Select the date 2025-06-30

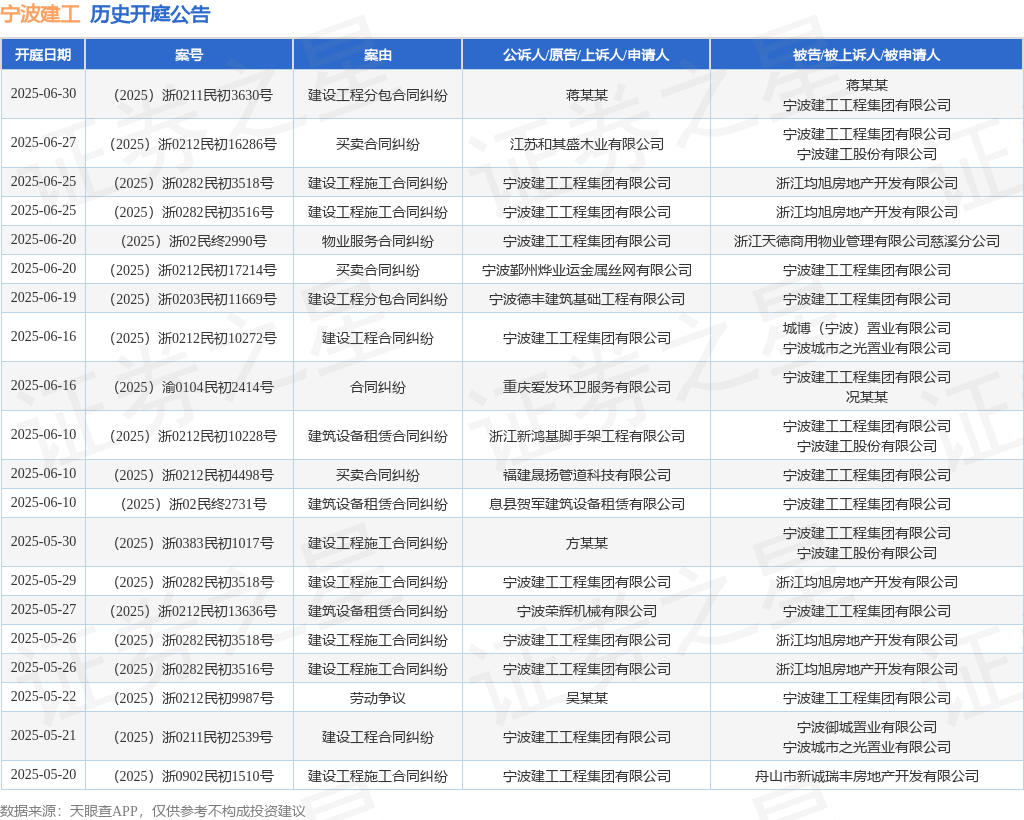(x=43, y=94)
